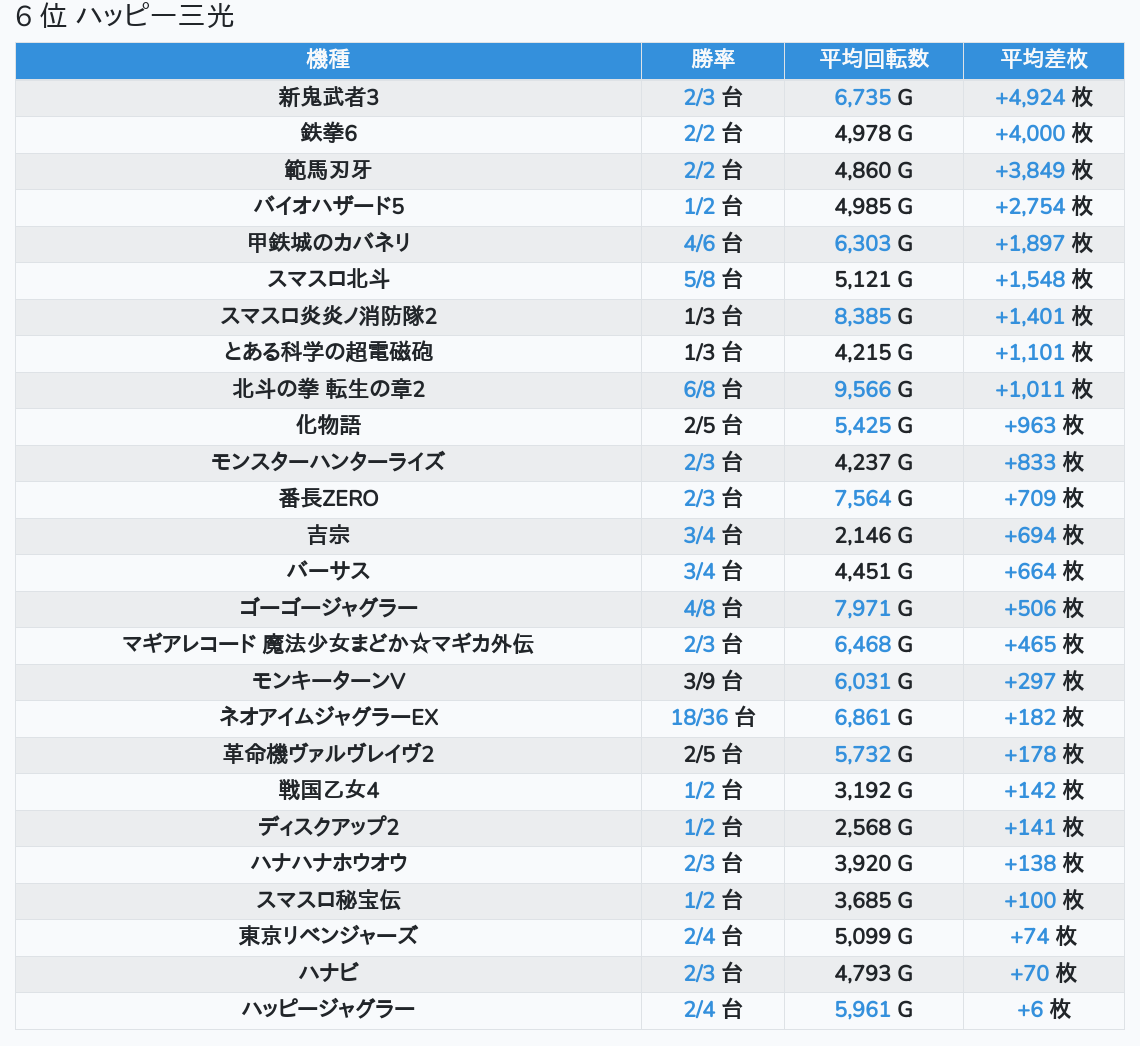The image size is (1140, 1046).
Task: Click the 範馬刃牙 machine entry
Action: pos(328,170)
